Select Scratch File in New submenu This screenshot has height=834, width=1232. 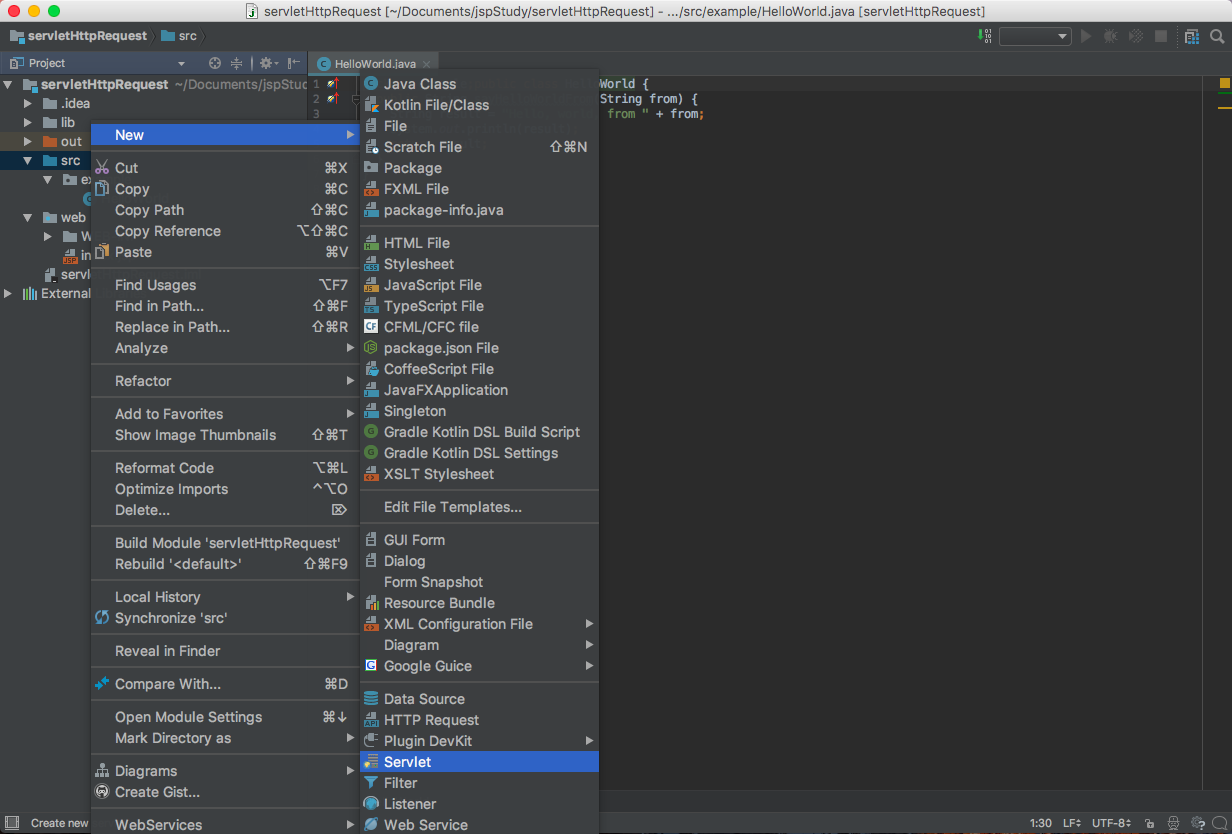pyautogui.click(x=479, y=147)
